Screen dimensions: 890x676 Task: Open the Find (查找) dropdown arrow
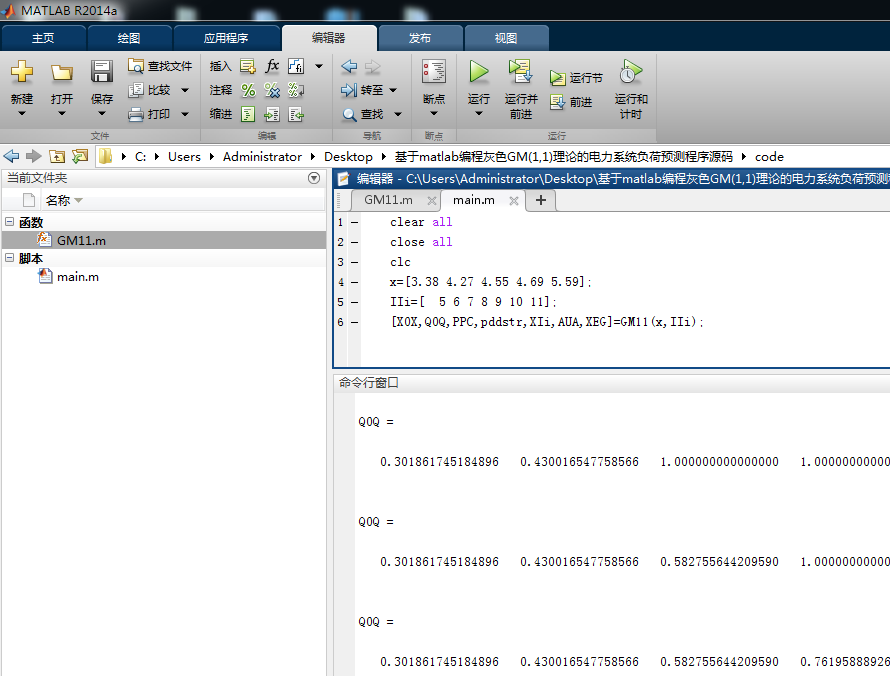(398, 115)
